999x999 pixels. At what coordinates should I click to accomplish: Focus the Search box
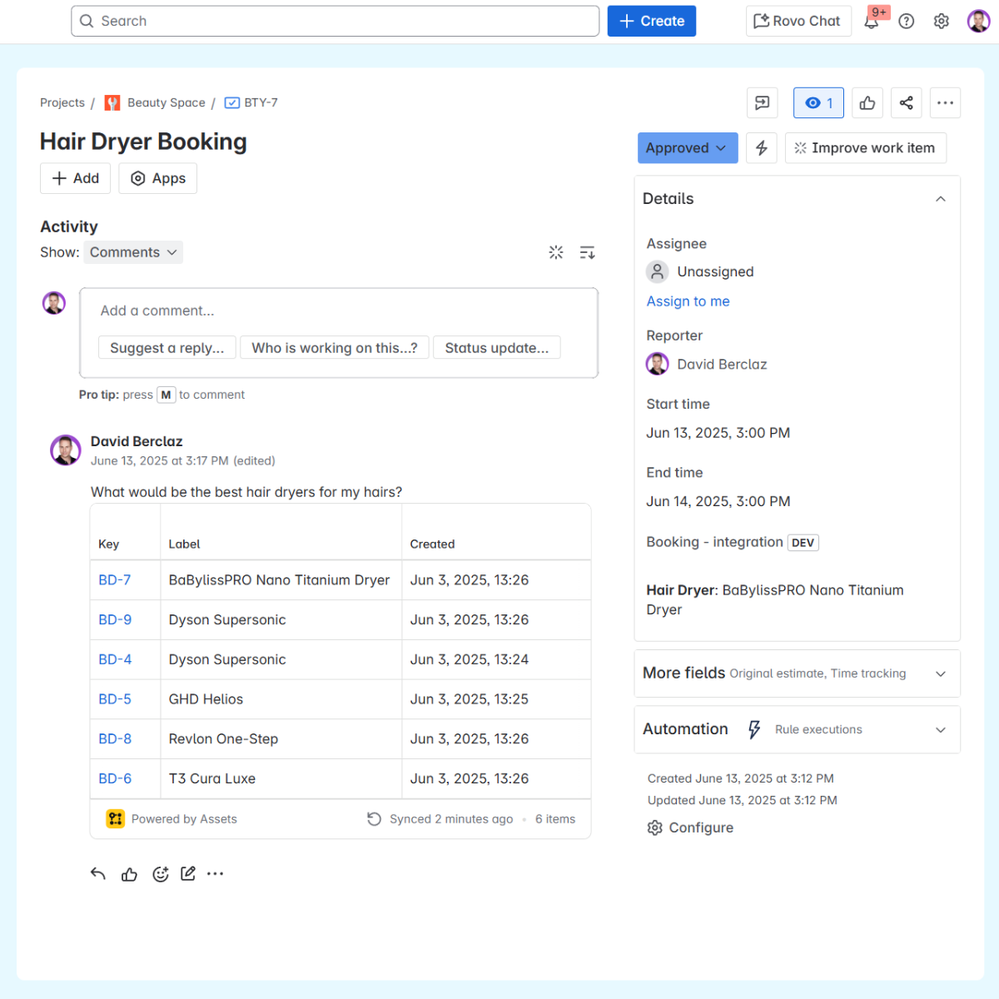[x=335, y=21]
